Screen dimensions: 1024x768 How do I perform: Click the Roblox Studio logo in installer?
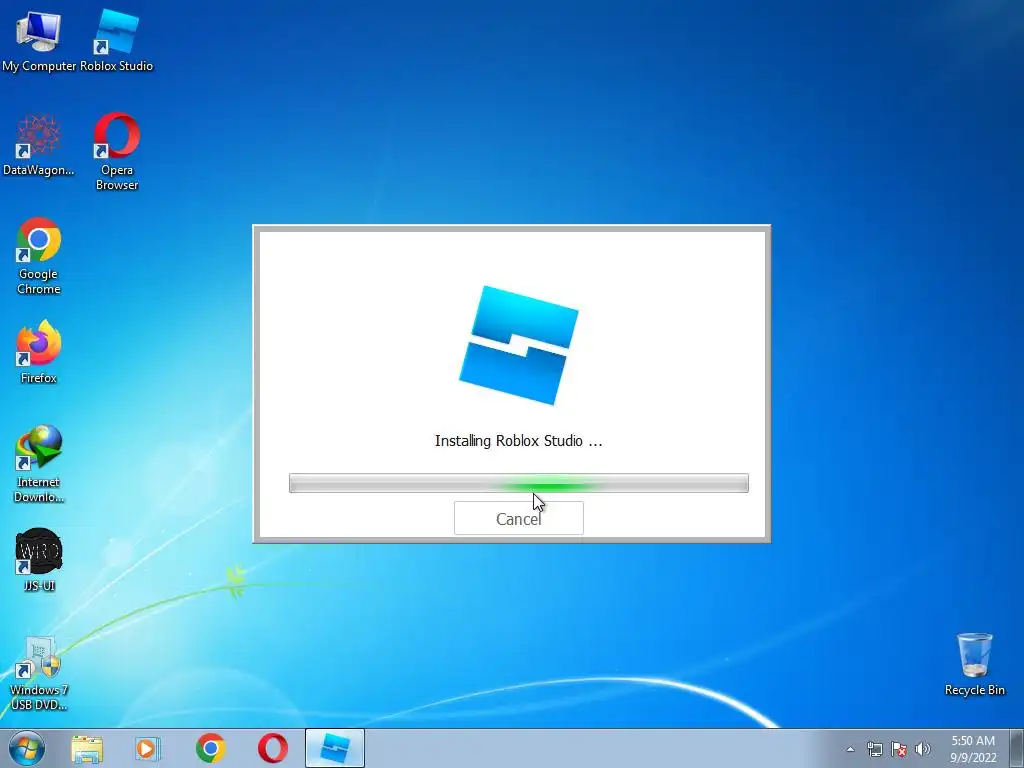pos(519,345)
